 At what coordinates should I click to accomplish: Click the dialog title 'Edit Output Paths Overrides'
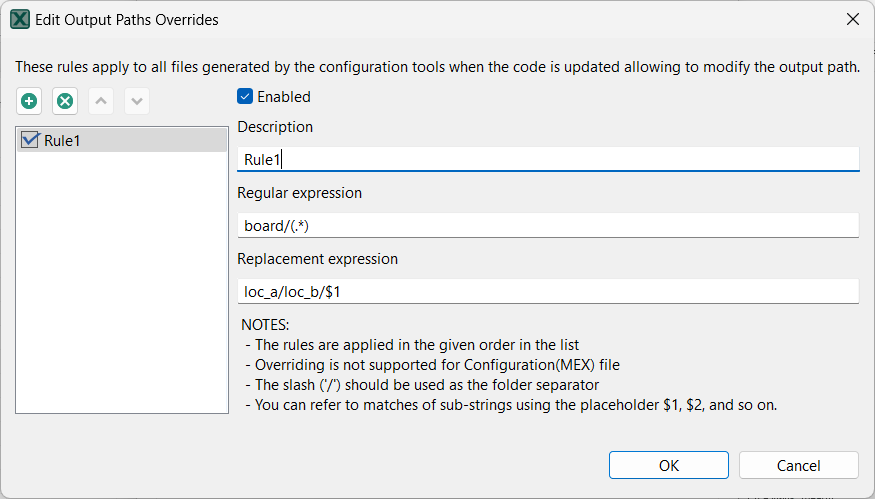(x=127, y=19)
